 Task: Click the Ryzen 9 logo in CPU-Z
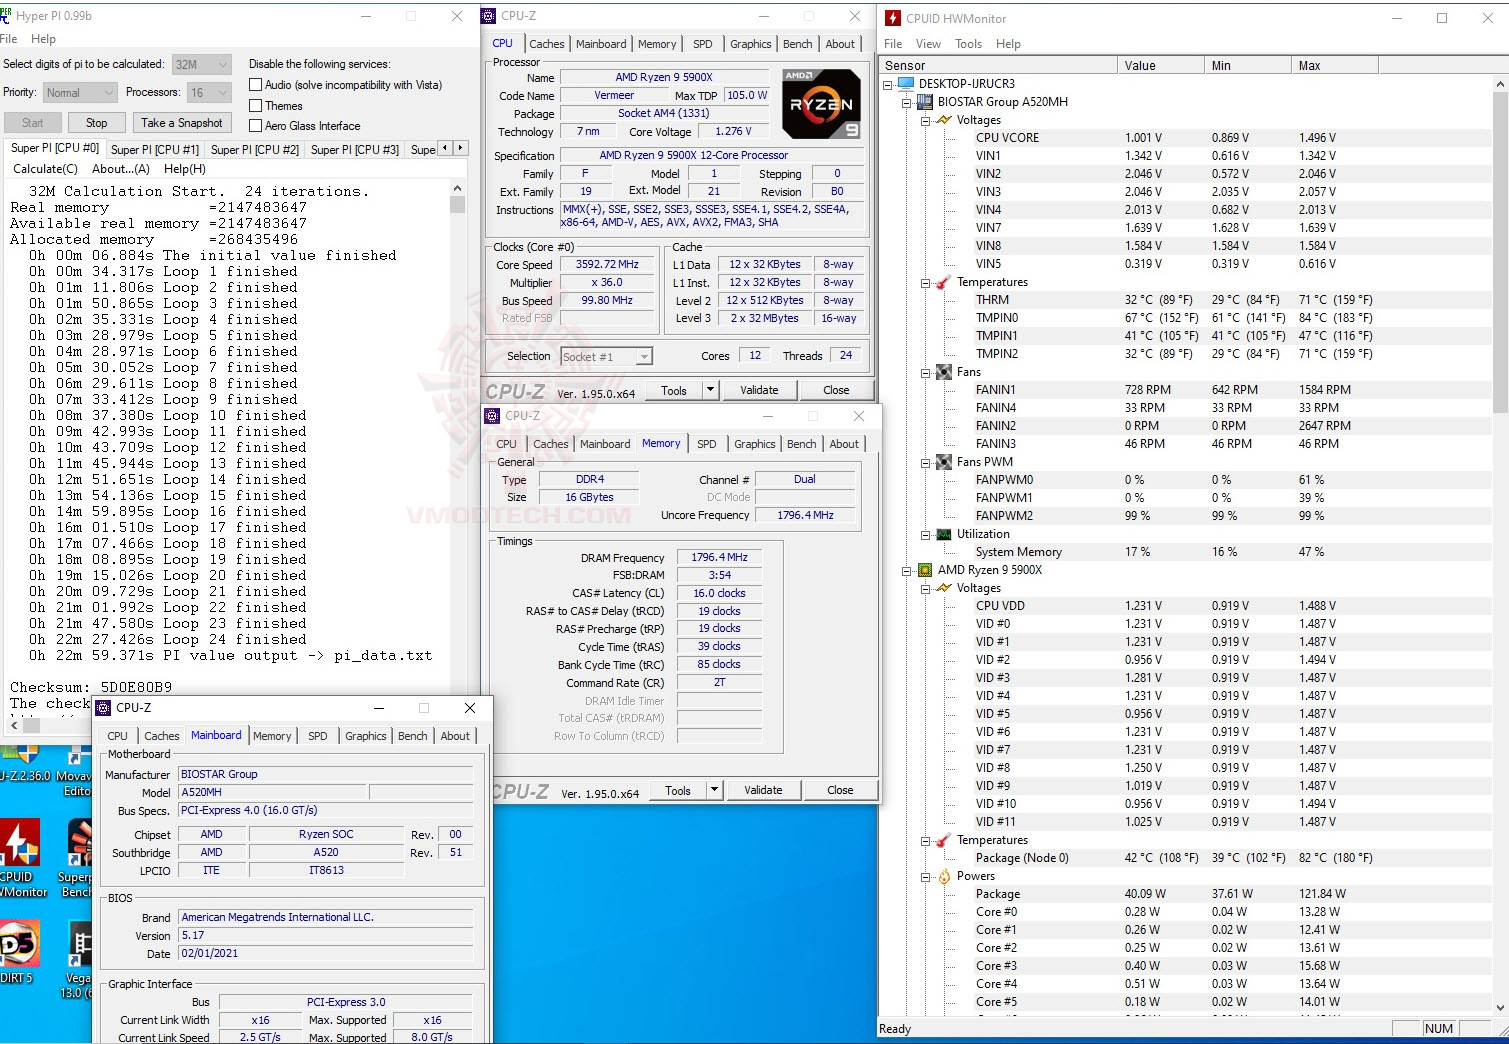[821, 104]
